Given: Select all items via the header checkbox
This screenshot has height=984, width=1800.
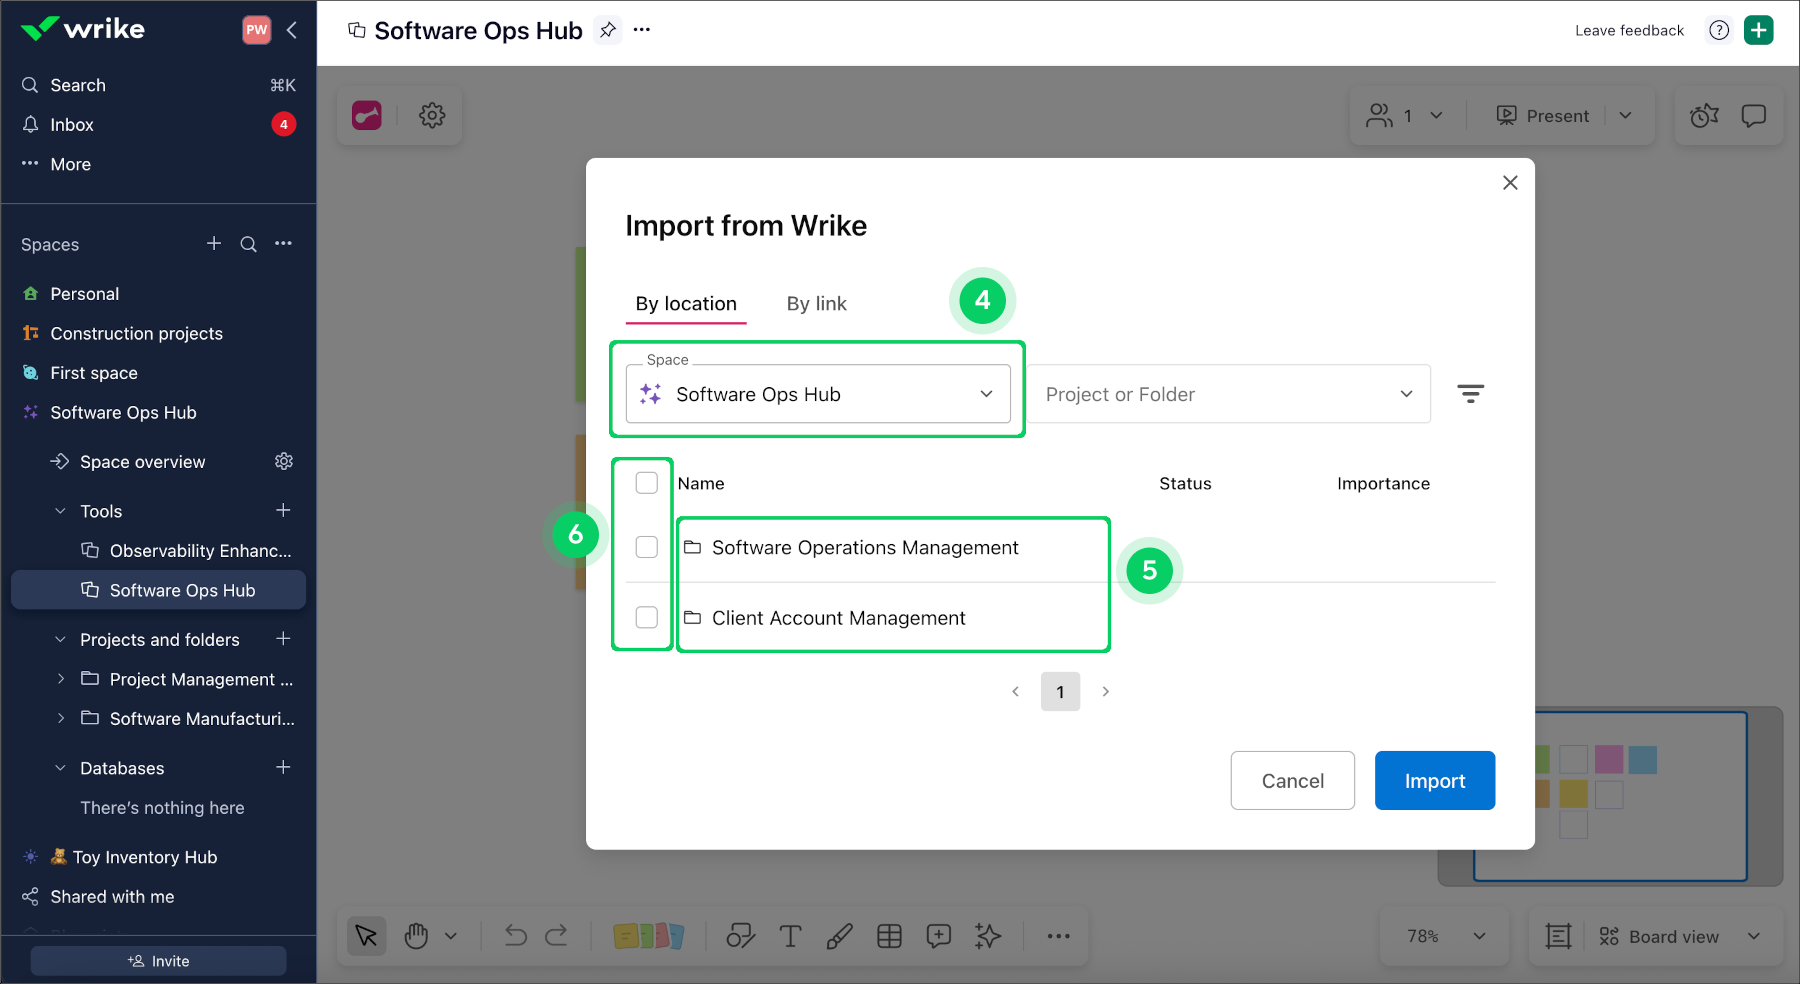Looking at the screenshot, I should [x=645, y=482].
